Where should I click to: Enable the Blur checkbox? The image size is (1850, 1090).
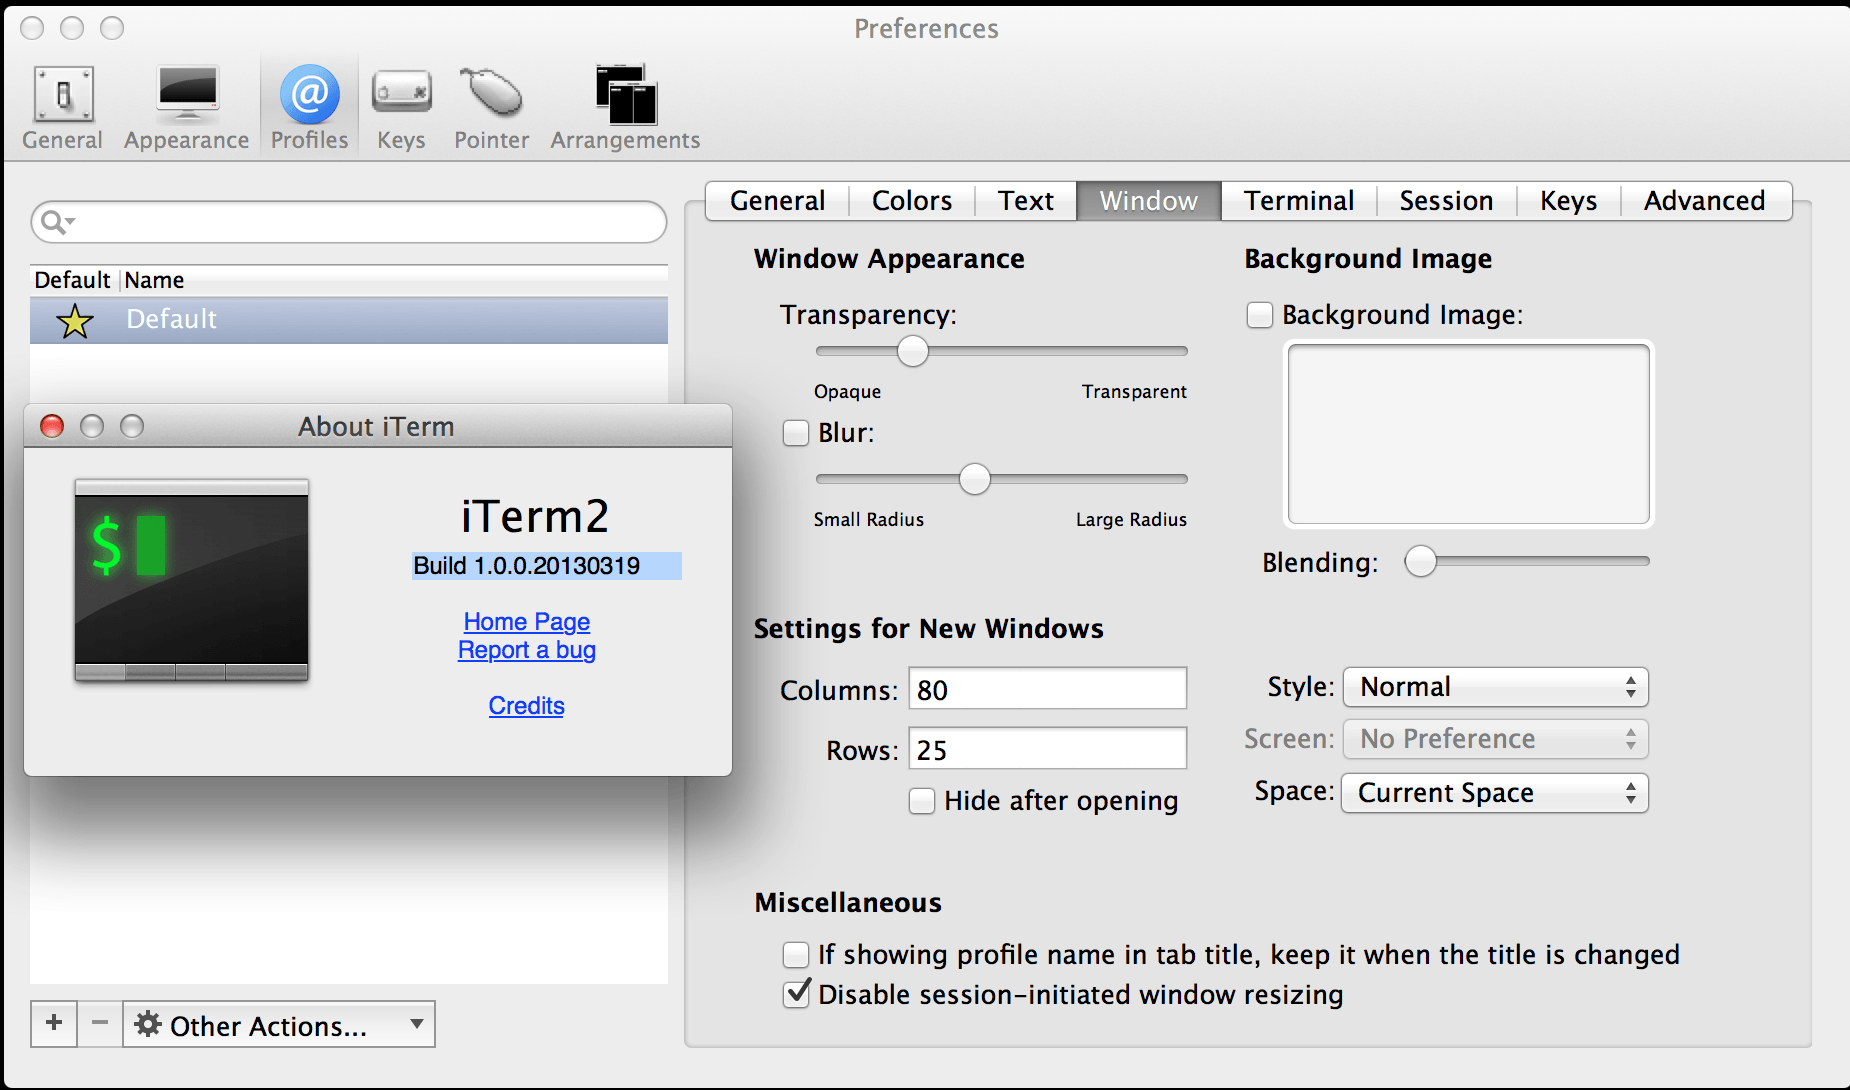(x=796, y=433)
